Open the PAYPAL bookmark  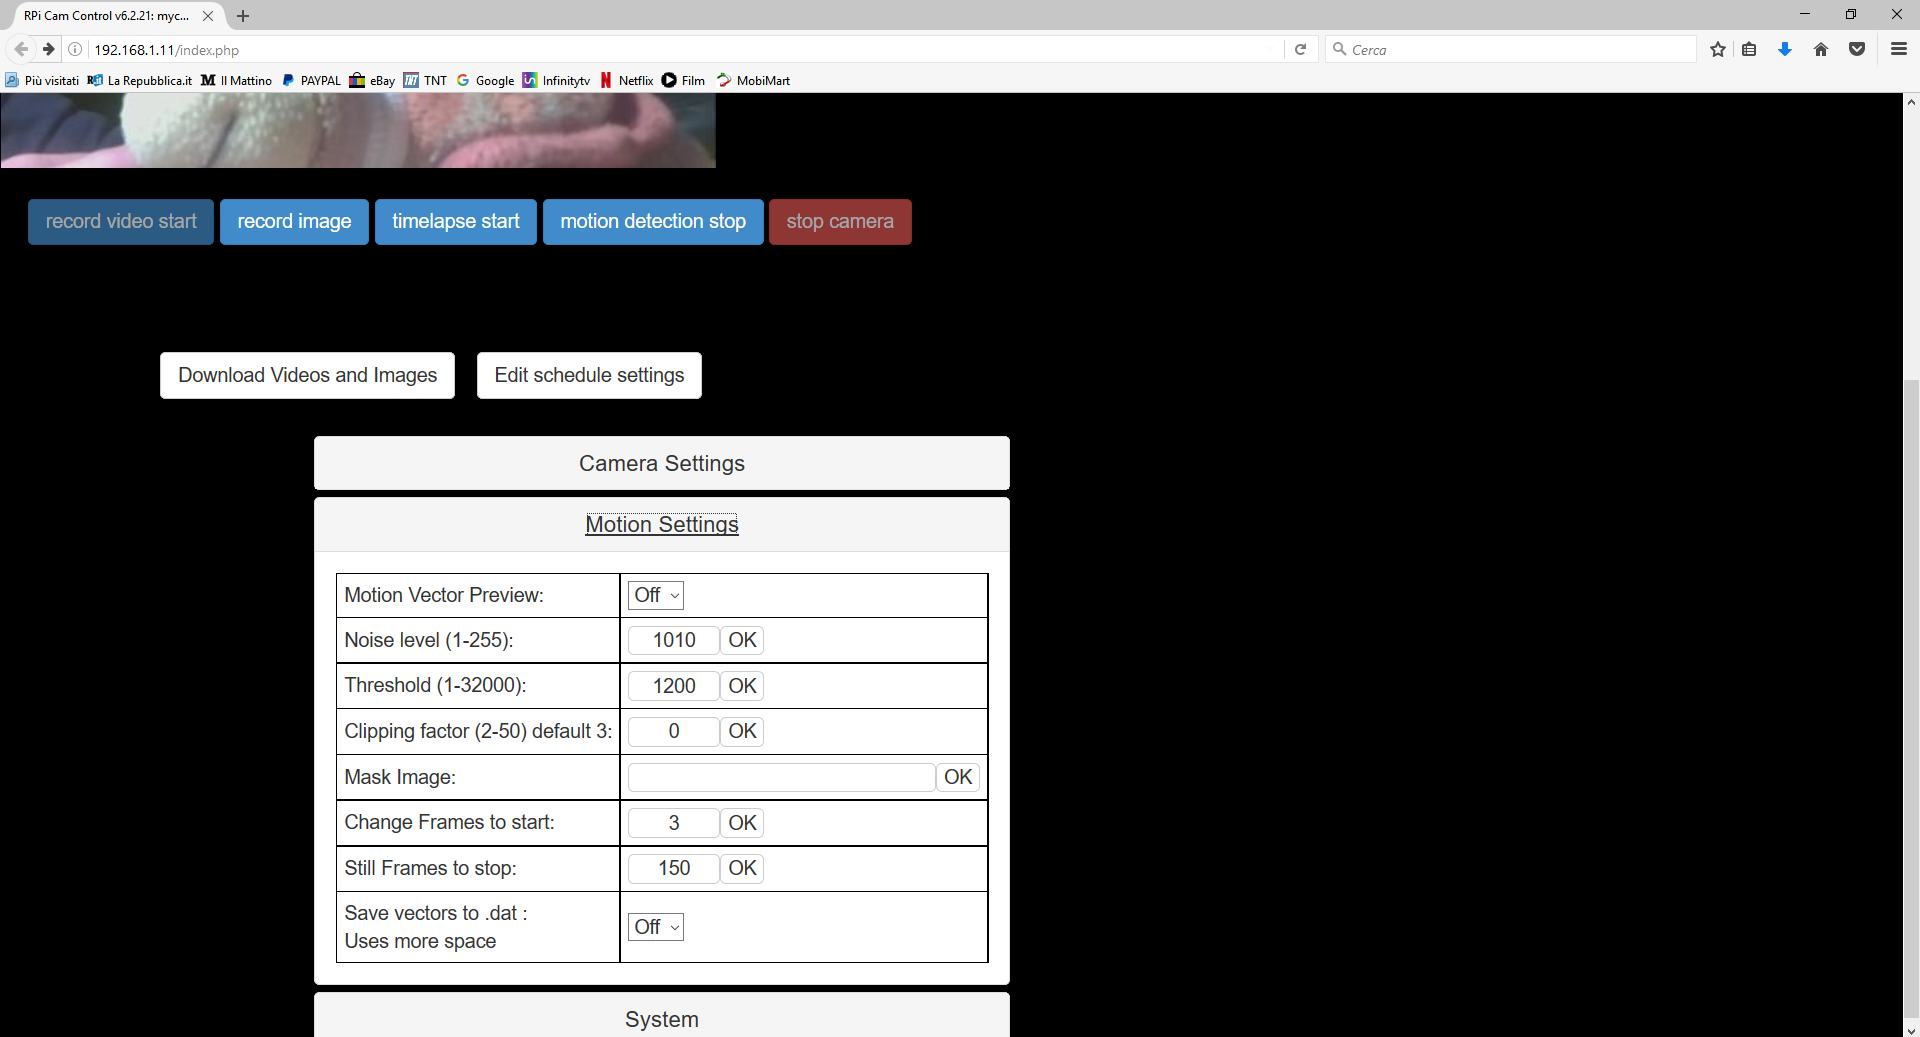pyautogui.click(x=311, y=80)
